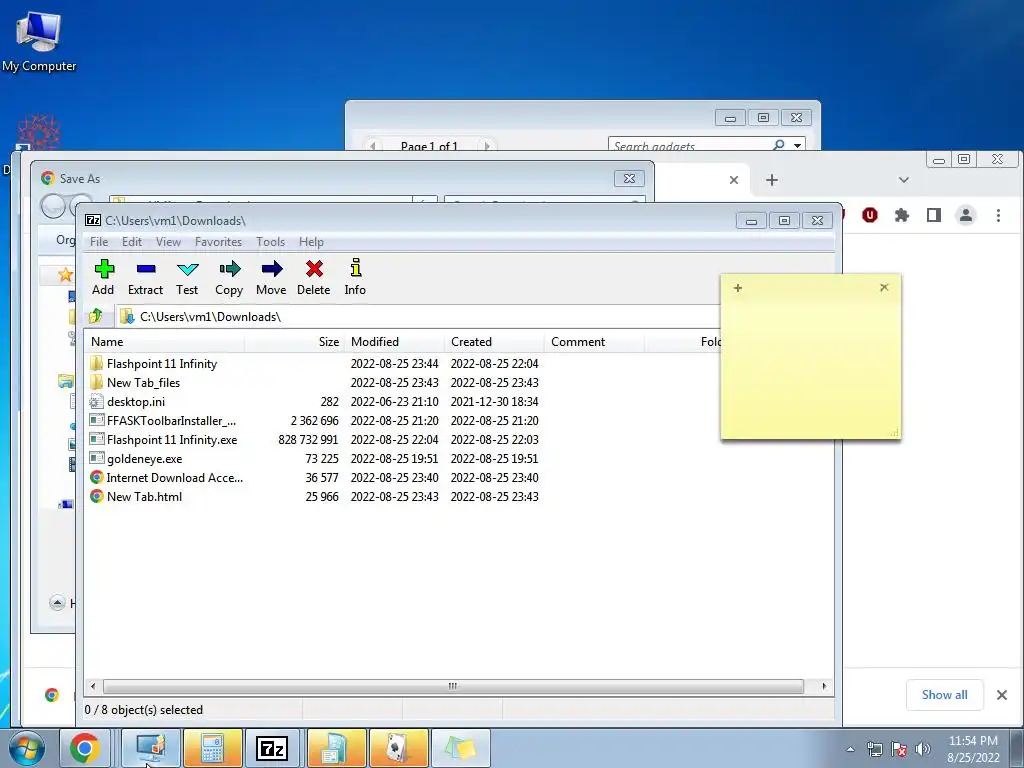Select the goldeneye.exe file row
The width and height of the screenshot is (1024, 768).
pos(314,458)
